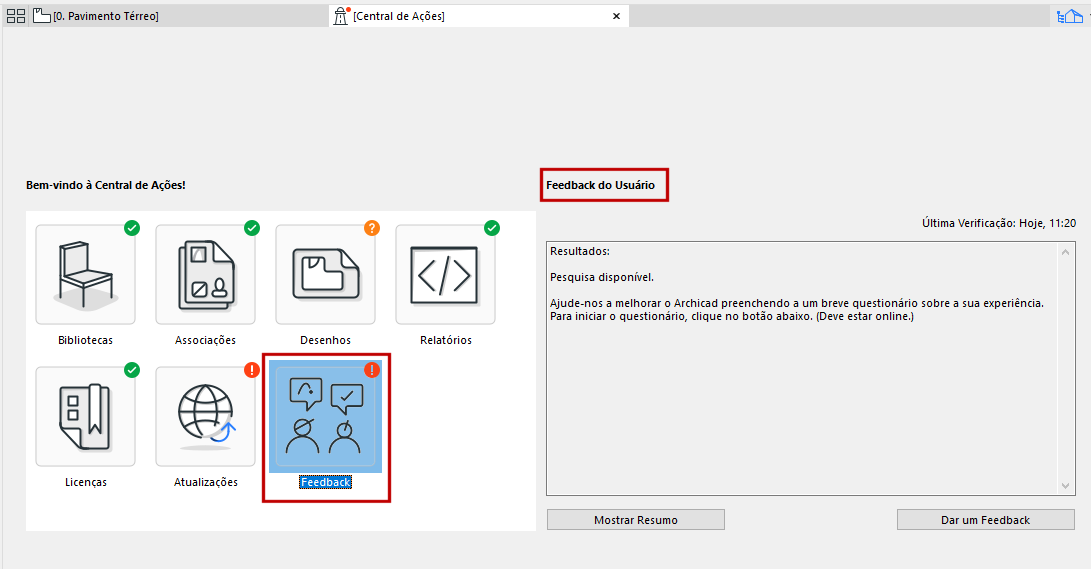Click the Desenhos label
Viewport: 1091px width, 569px height.
pyautogui.click(x=326, y=340)
